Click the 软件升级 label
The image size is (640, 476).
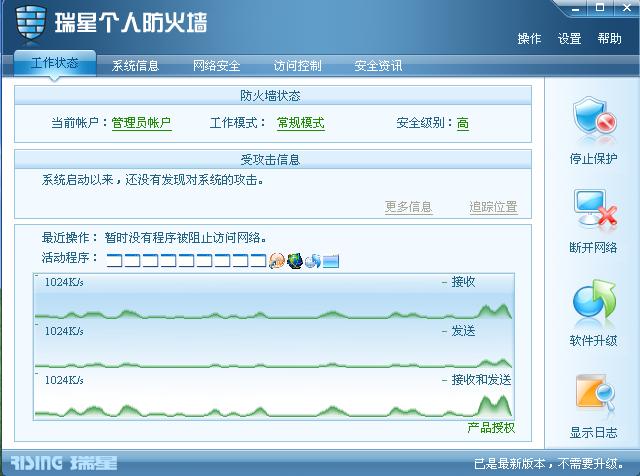point(593,340)
